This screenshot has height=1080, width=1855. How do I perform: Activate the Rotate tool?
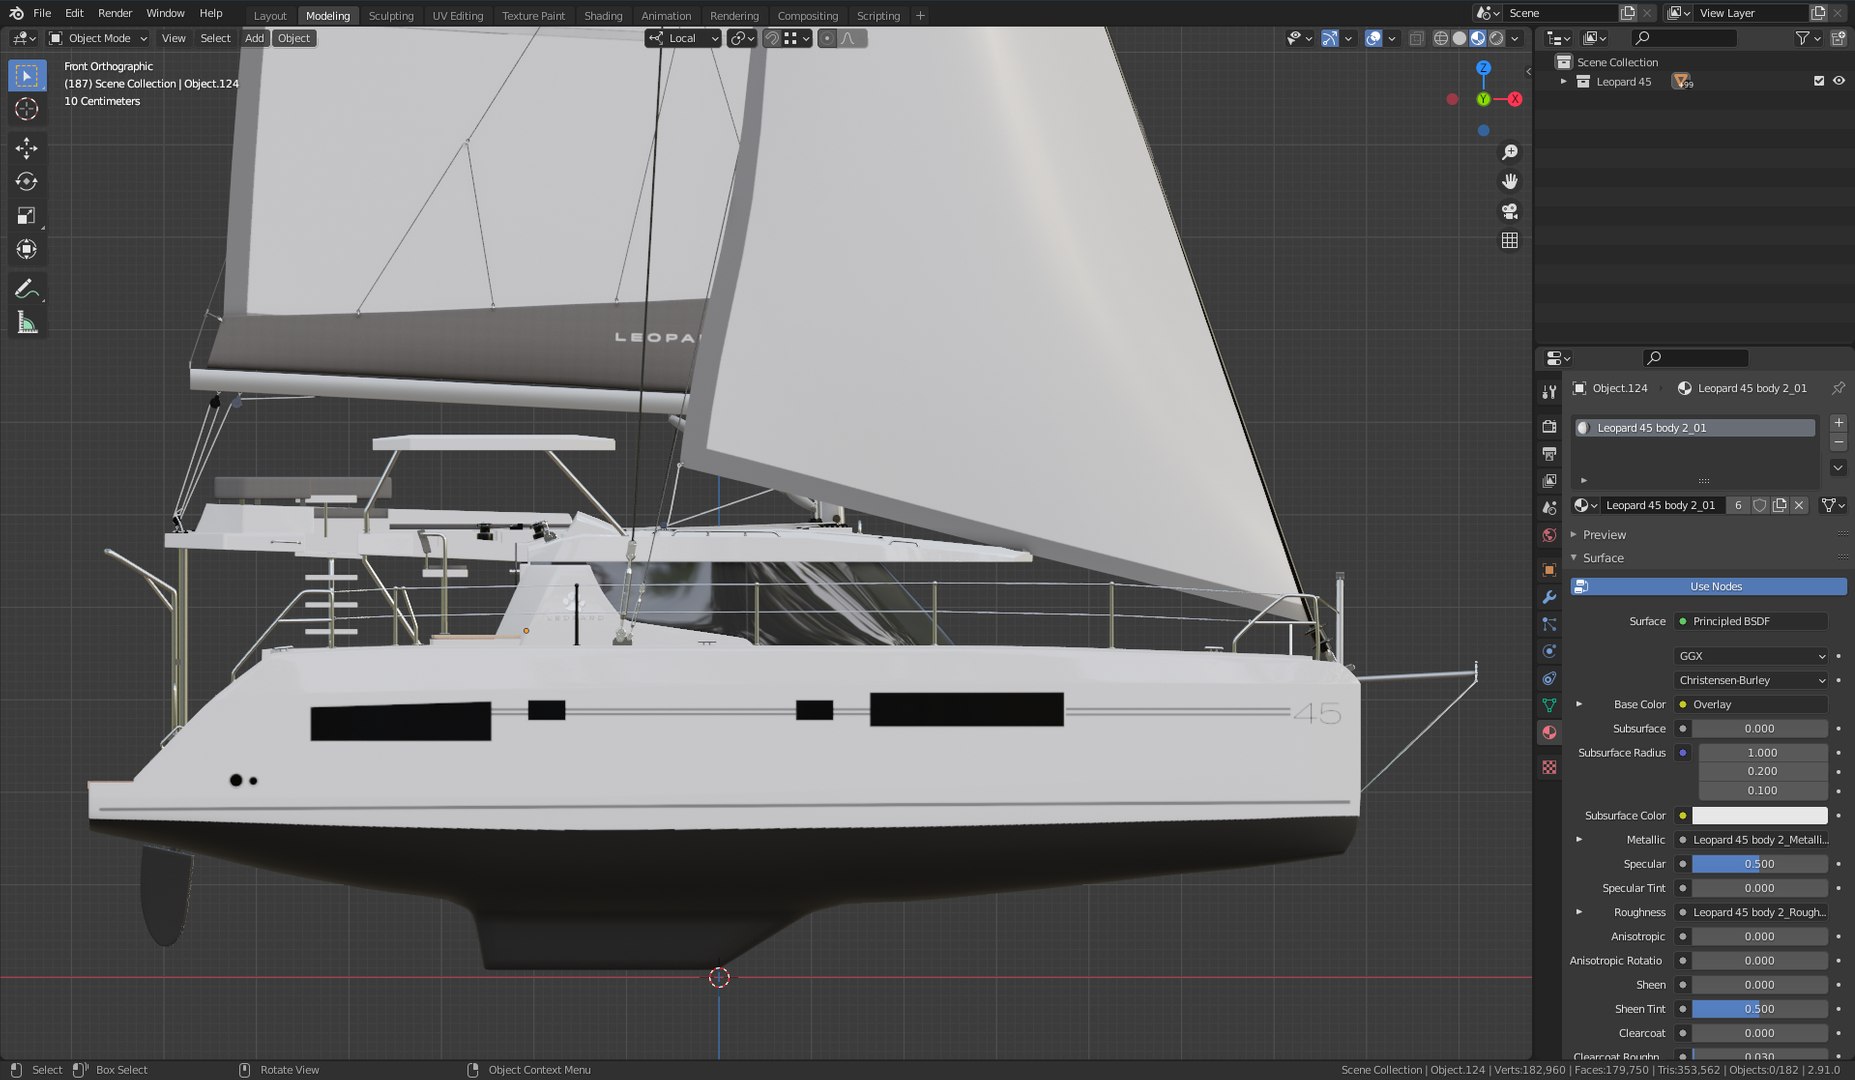pyautogui.click(x=27, y=182)
